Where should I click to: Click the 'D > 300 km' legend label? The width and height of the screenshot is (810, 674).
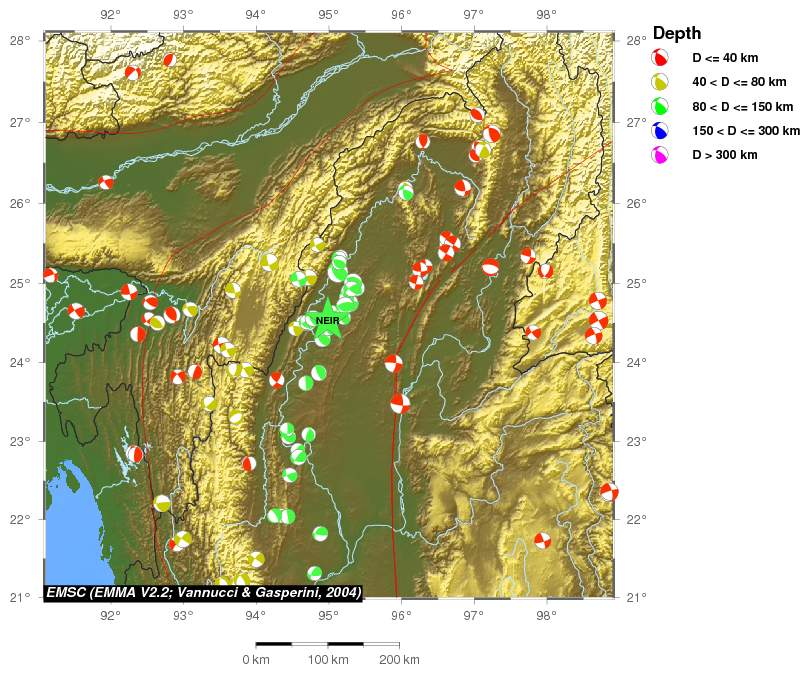coord(725,155)
